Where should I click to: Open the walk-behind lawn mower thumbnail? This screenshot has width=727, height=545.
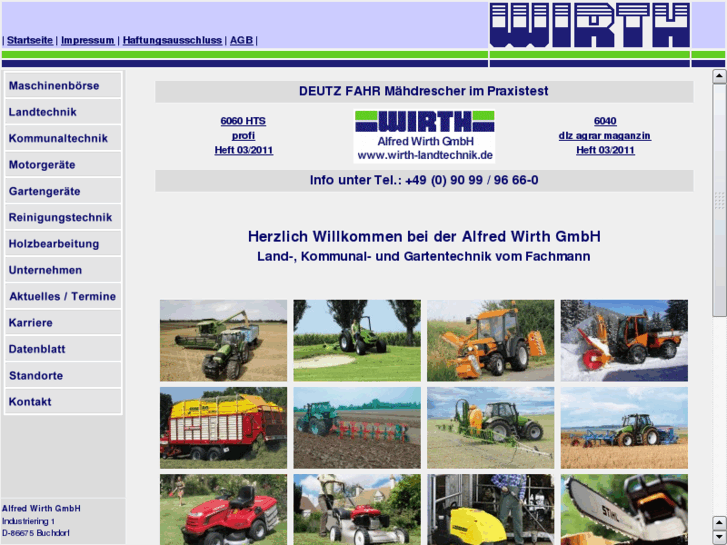pyautogui.click(x=357, y=509)
